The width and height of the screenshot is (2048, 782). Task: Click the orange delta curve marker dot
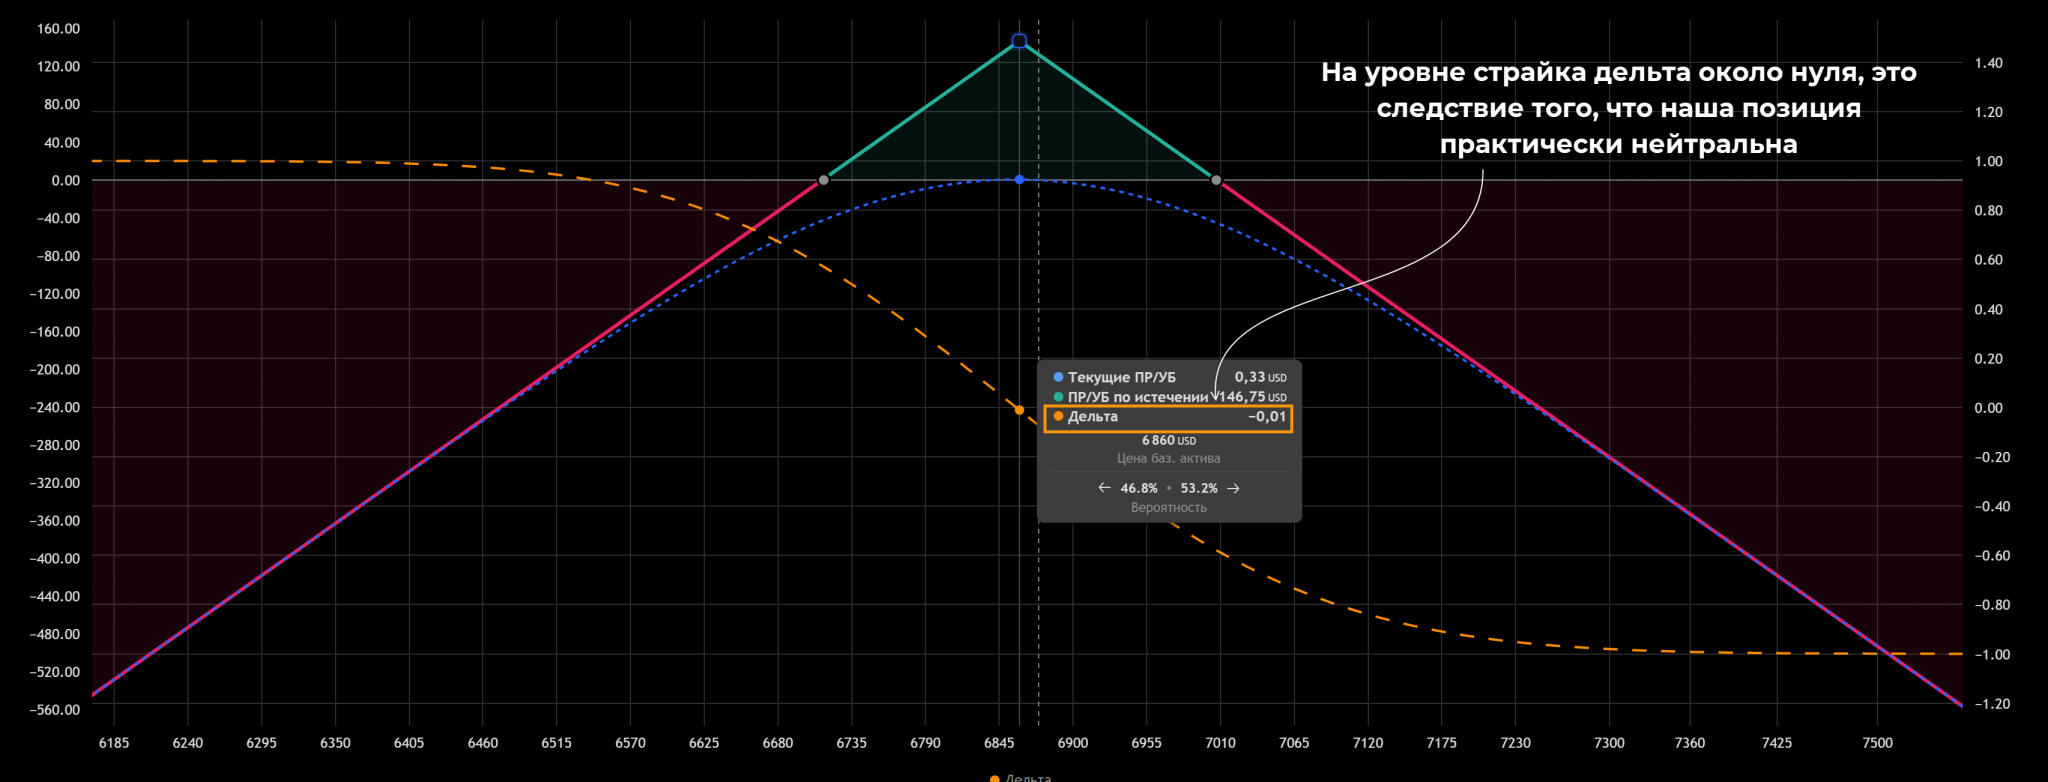(1019, 410)
